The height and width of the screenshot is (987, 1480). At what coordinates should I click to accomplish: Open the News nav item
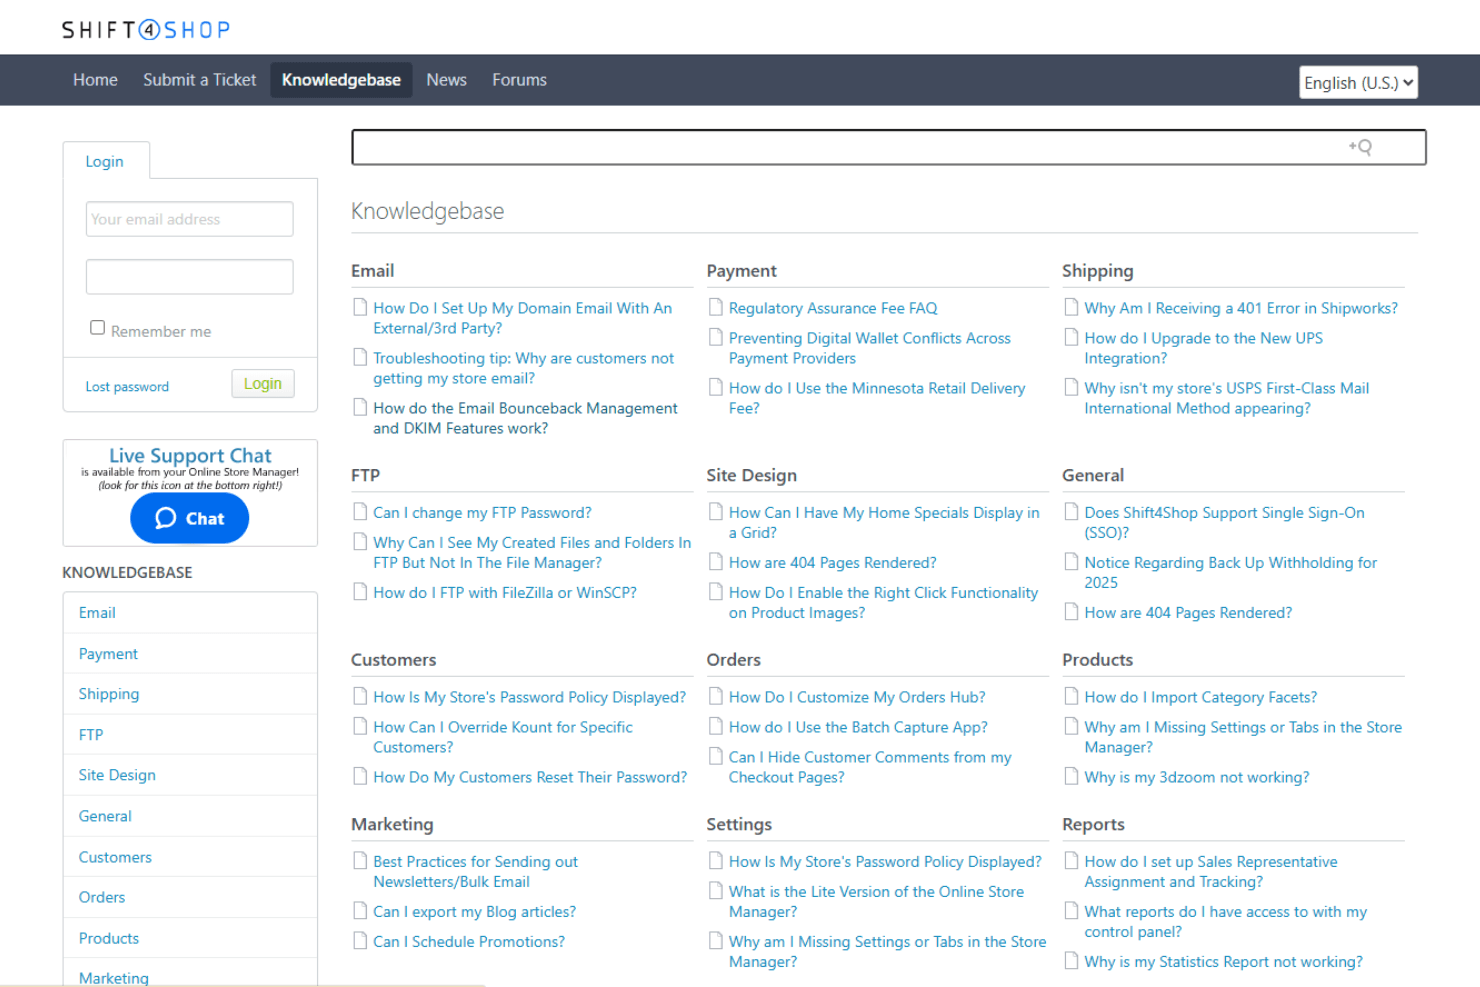tap(446, 80)
